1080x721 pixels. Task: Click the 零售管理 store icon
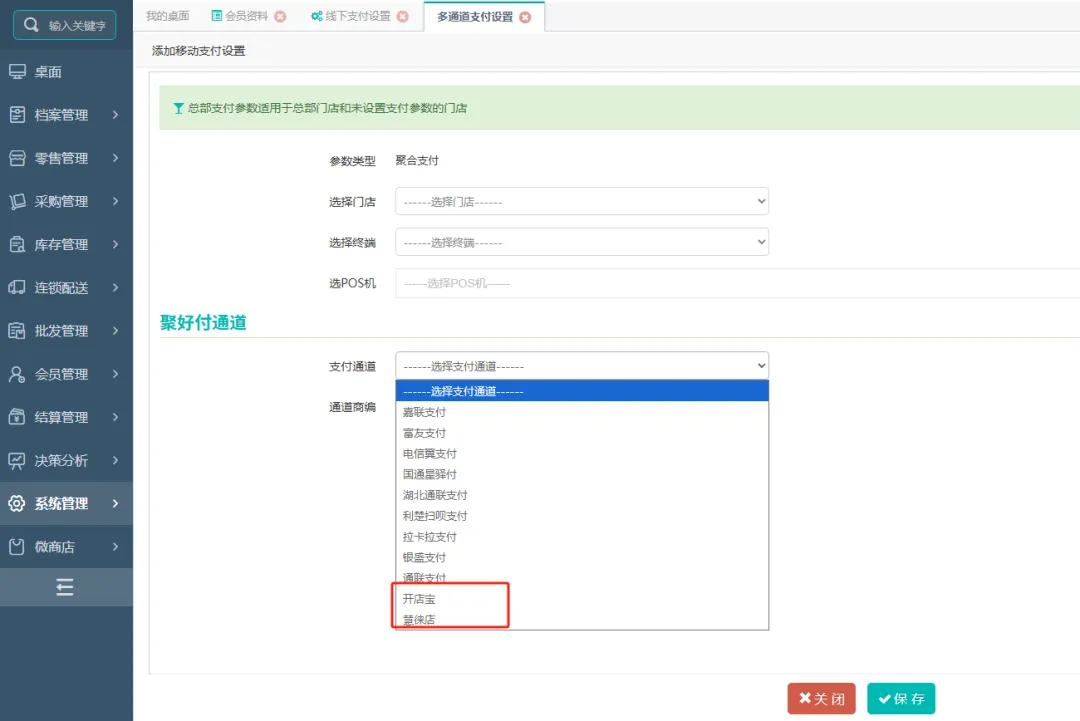[x=17, y=158]
